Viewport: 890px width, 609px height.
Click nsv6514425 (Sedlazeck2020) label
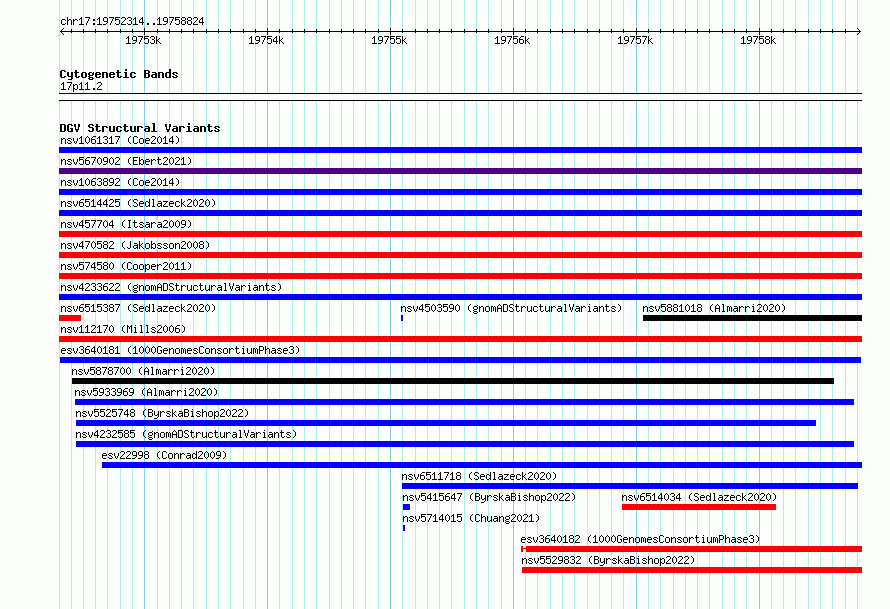point(138,203)
